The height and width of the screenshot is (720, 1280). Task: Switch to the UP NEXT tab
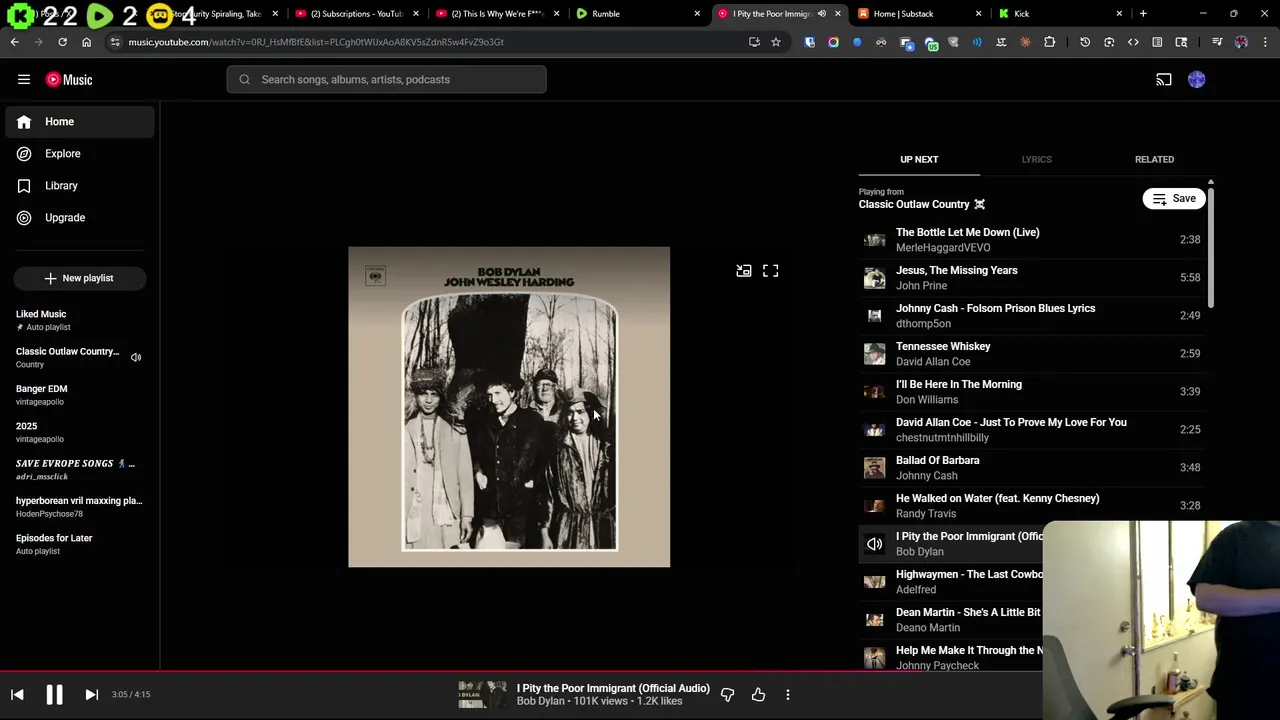pyautogui.click(x=919, y=159)
